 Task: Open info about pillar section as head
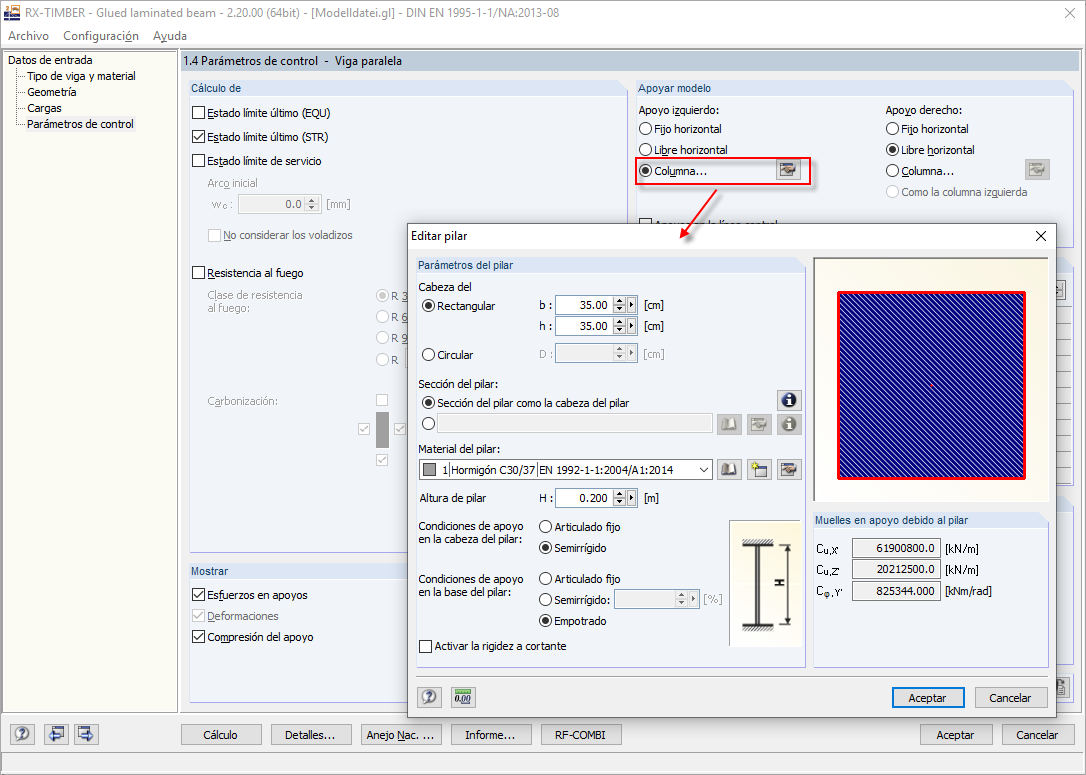(789, 400)
